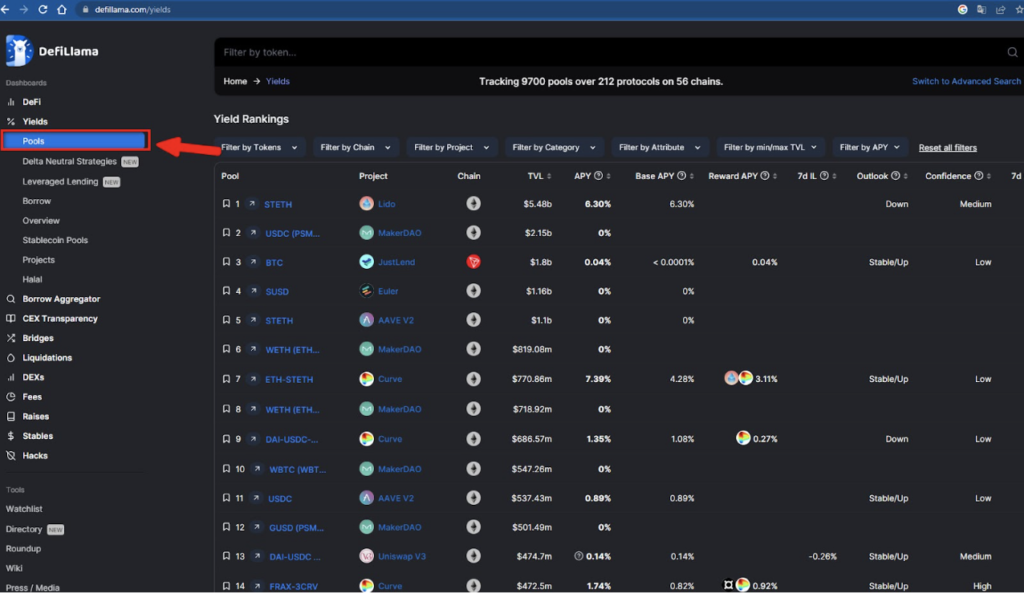Click the Confidence info icon
Image resolution: width=1024 pixels, height=594 pixels.
(978, 176)
